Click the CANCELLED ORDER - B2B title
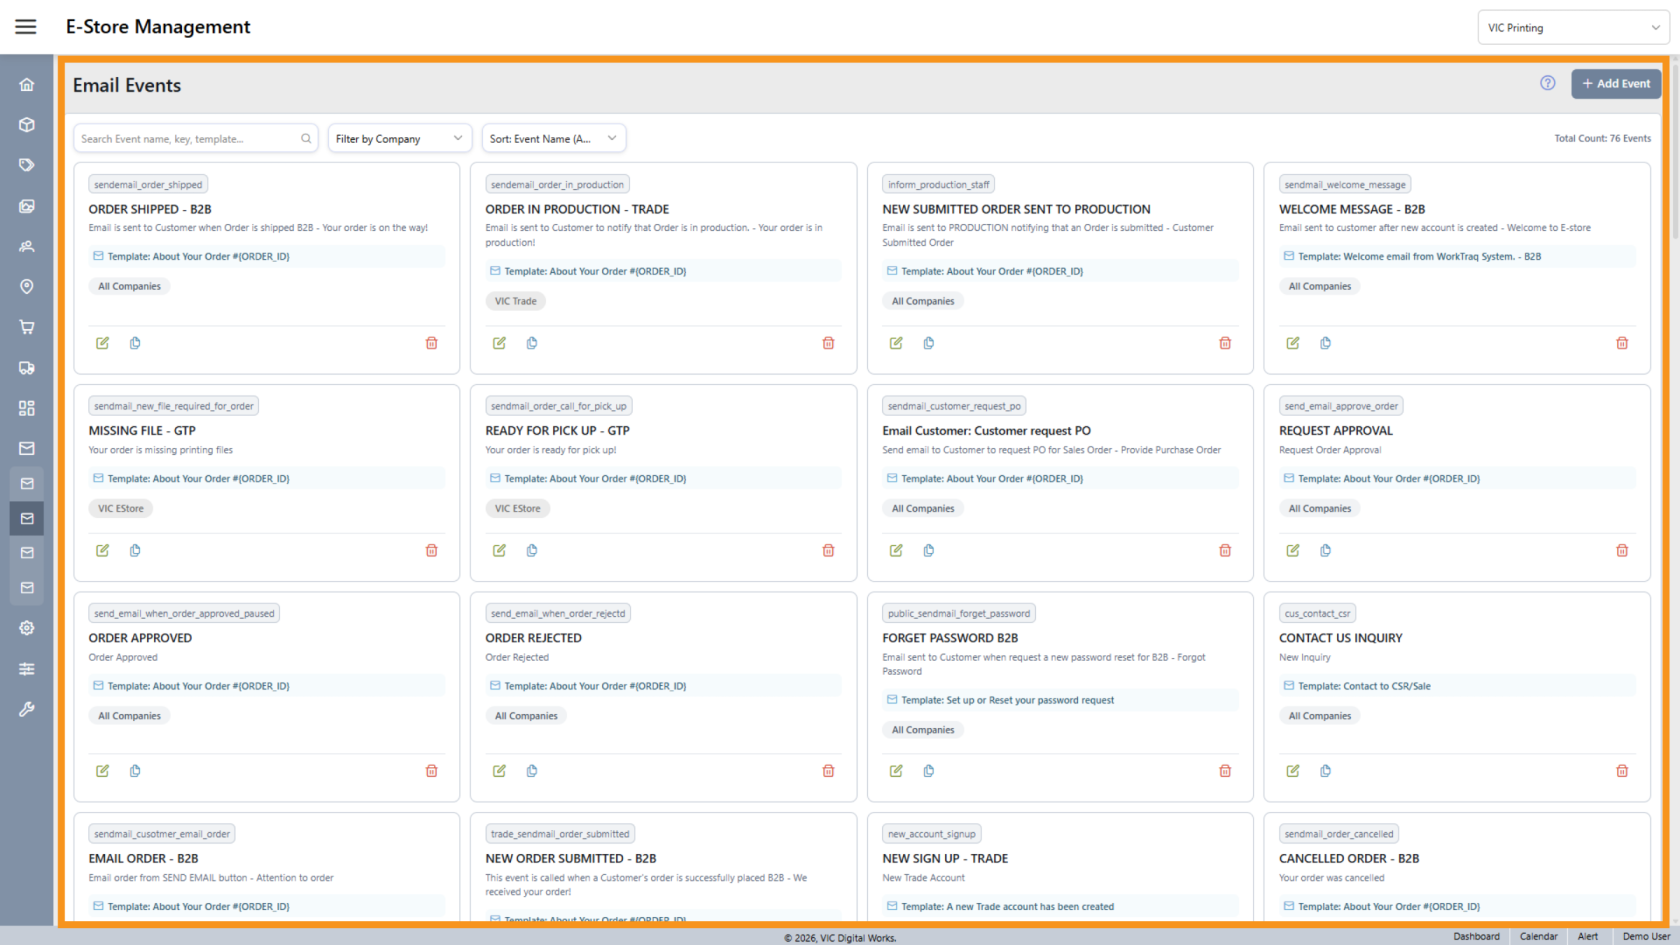The height and width of the screenshot is (945, 1680). pos(1349,859)
